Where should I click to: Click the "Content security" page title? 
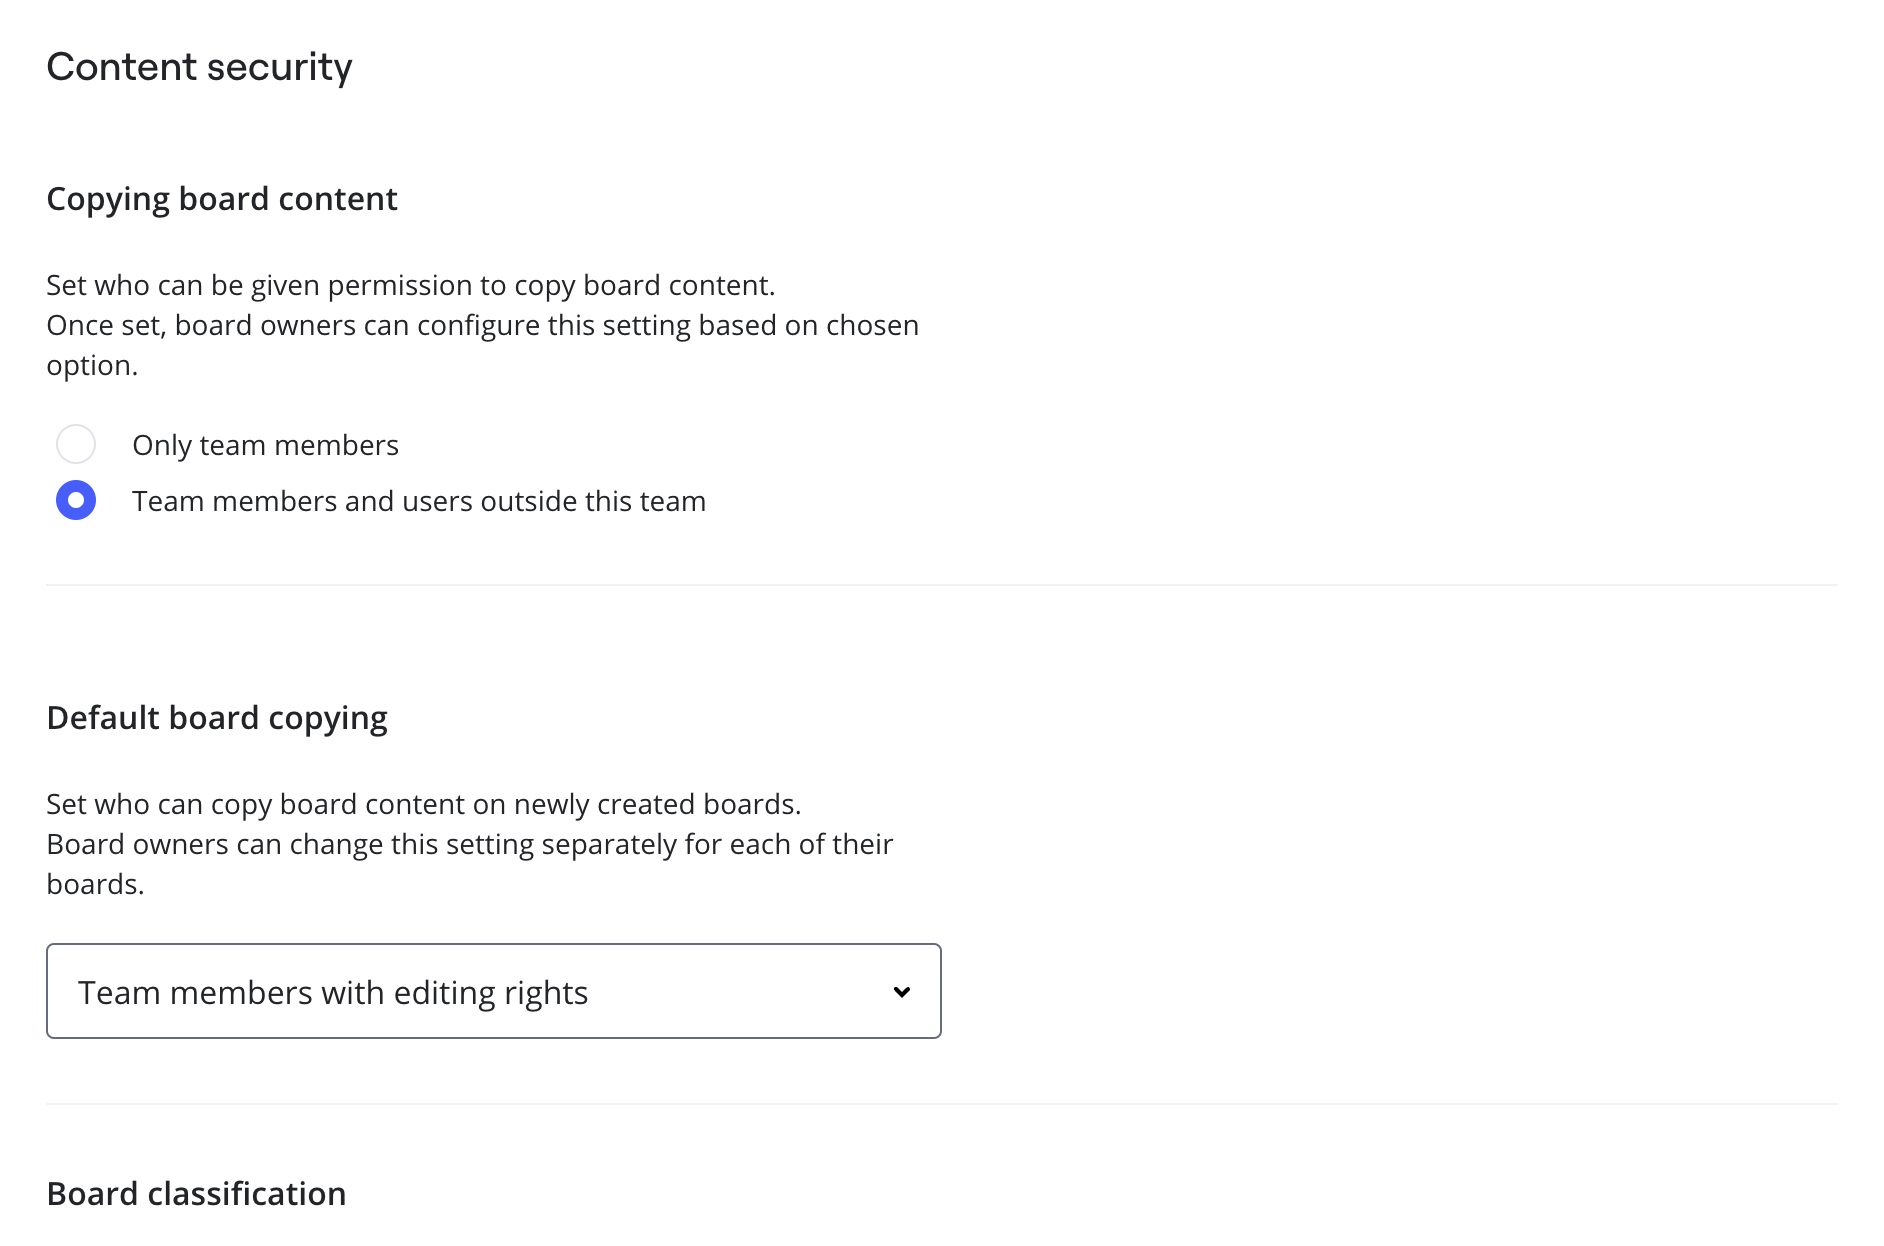(x=199, y=67)
